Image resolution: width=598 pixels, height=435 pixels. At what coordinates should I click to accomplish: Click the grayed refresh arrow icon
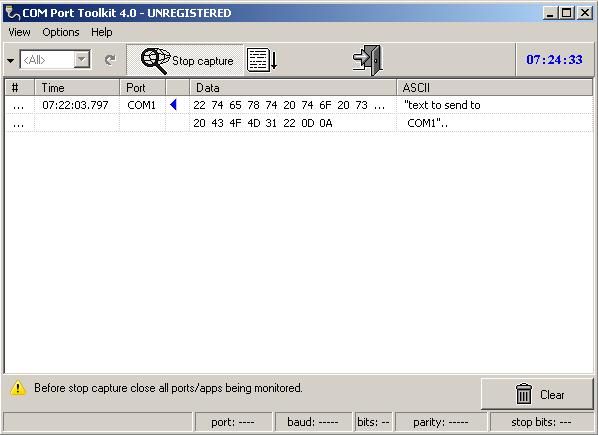click(x=110, y=60)
